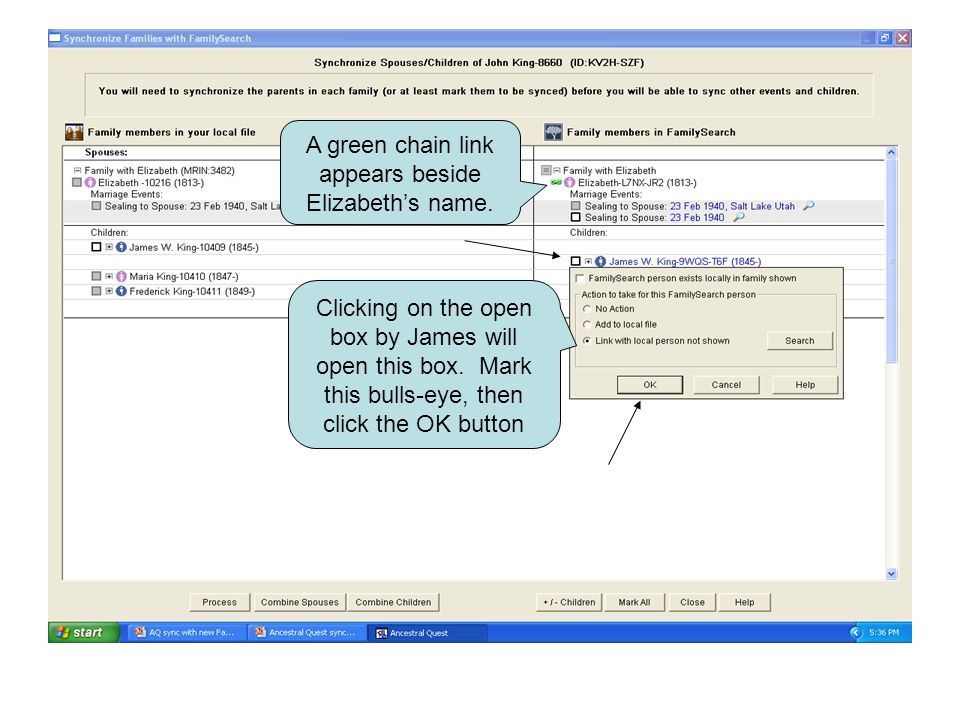The image size is (960, 720).
Task: Click the window restore button
Action: 885,38
